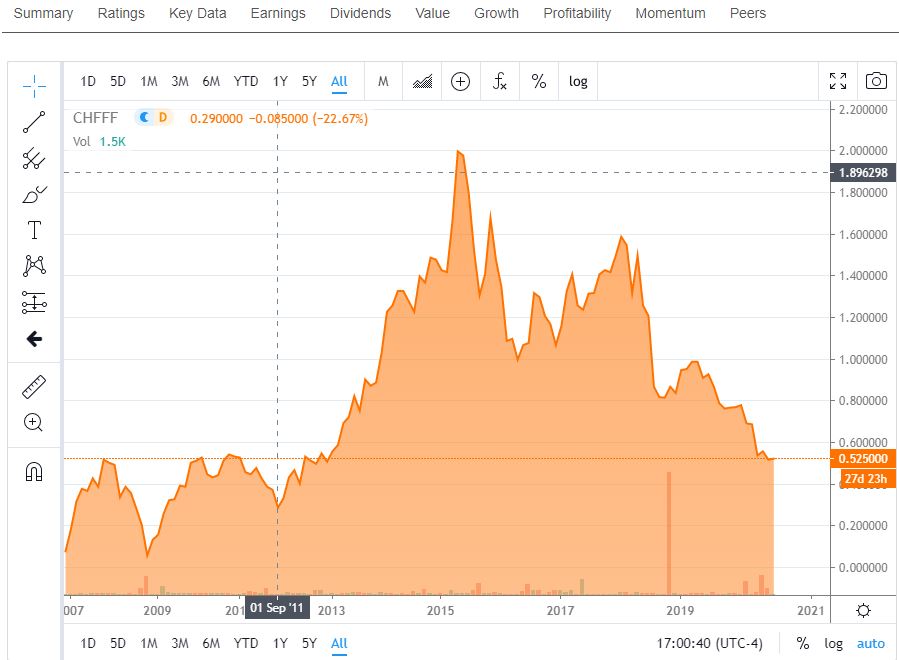Select the crosshair cursor tool
The image size is (899, 660).
coord(33,86)
